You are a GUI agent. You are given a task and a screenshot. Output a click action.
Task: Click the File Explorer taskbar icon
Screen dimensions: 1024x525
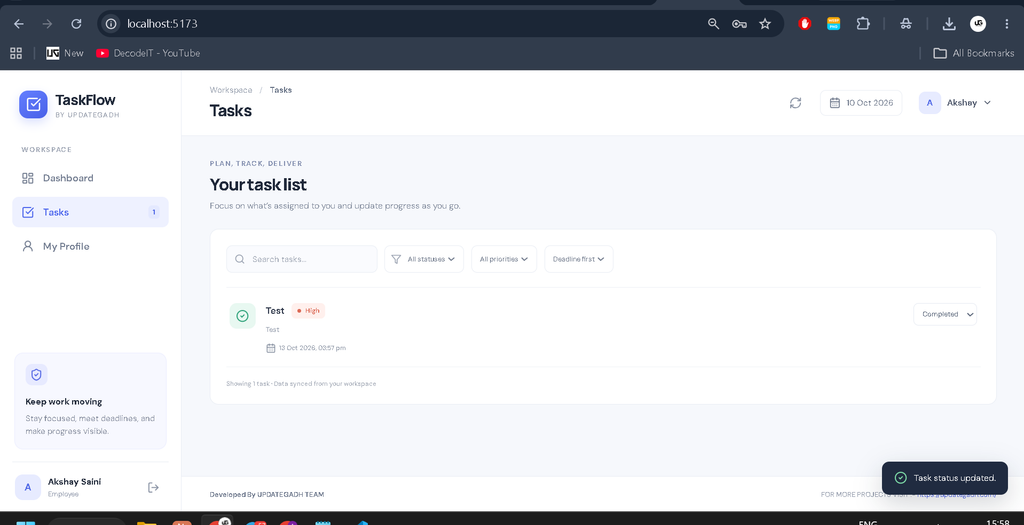146,522
